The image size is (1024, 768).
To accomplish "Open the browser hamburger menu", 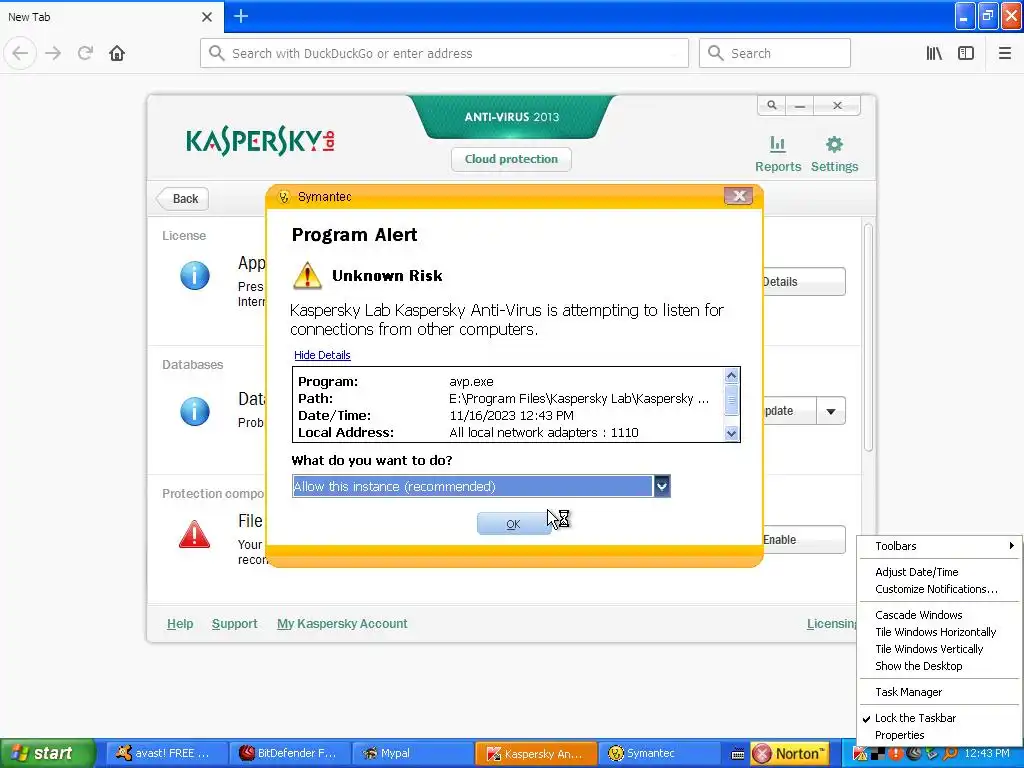I will tap(1005, 54).
